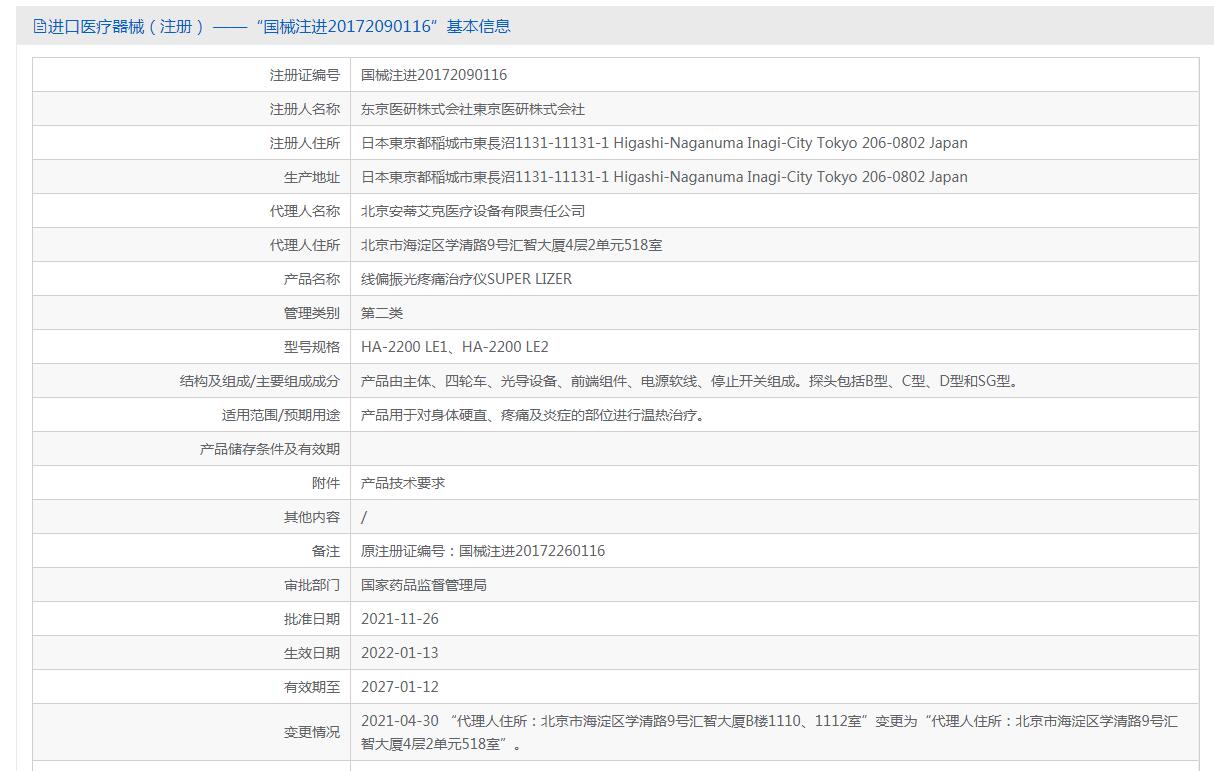Select the label 型号规格
This screenshot has height=771, width=1214.
click(311, 347)
